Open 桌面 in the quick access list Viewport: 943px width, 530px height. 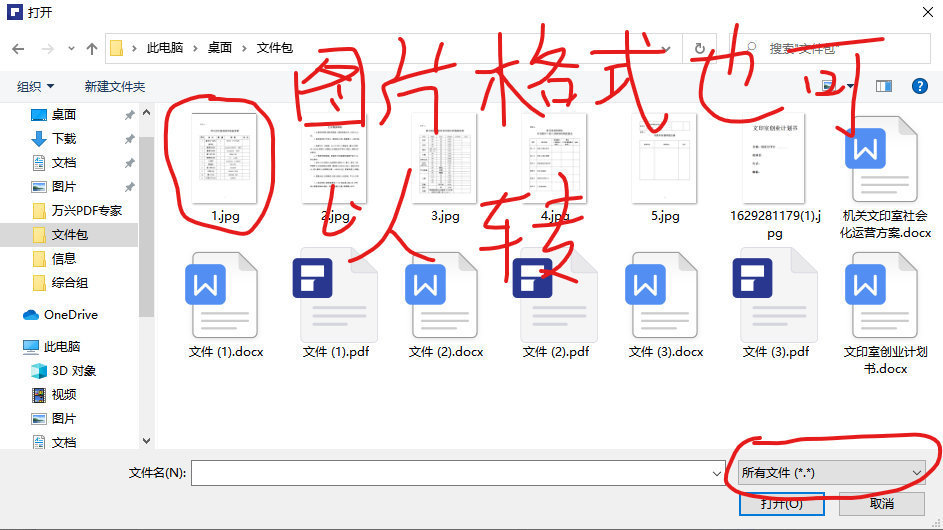click(64, 114)
